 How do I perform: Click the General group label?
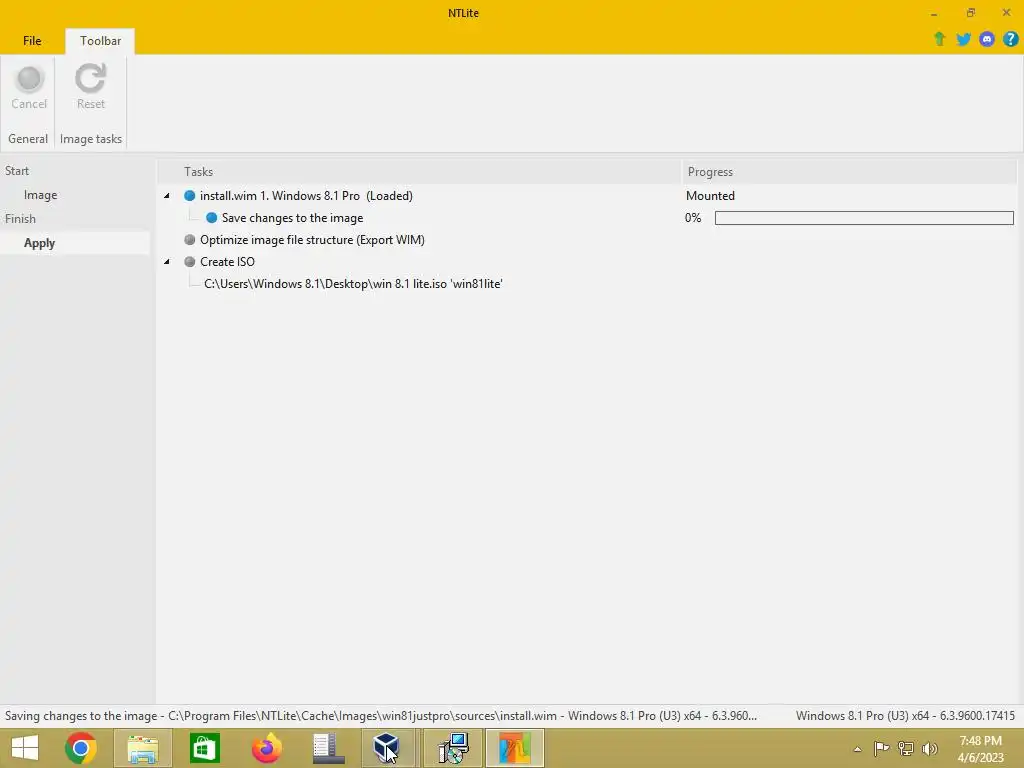point(27,138)
